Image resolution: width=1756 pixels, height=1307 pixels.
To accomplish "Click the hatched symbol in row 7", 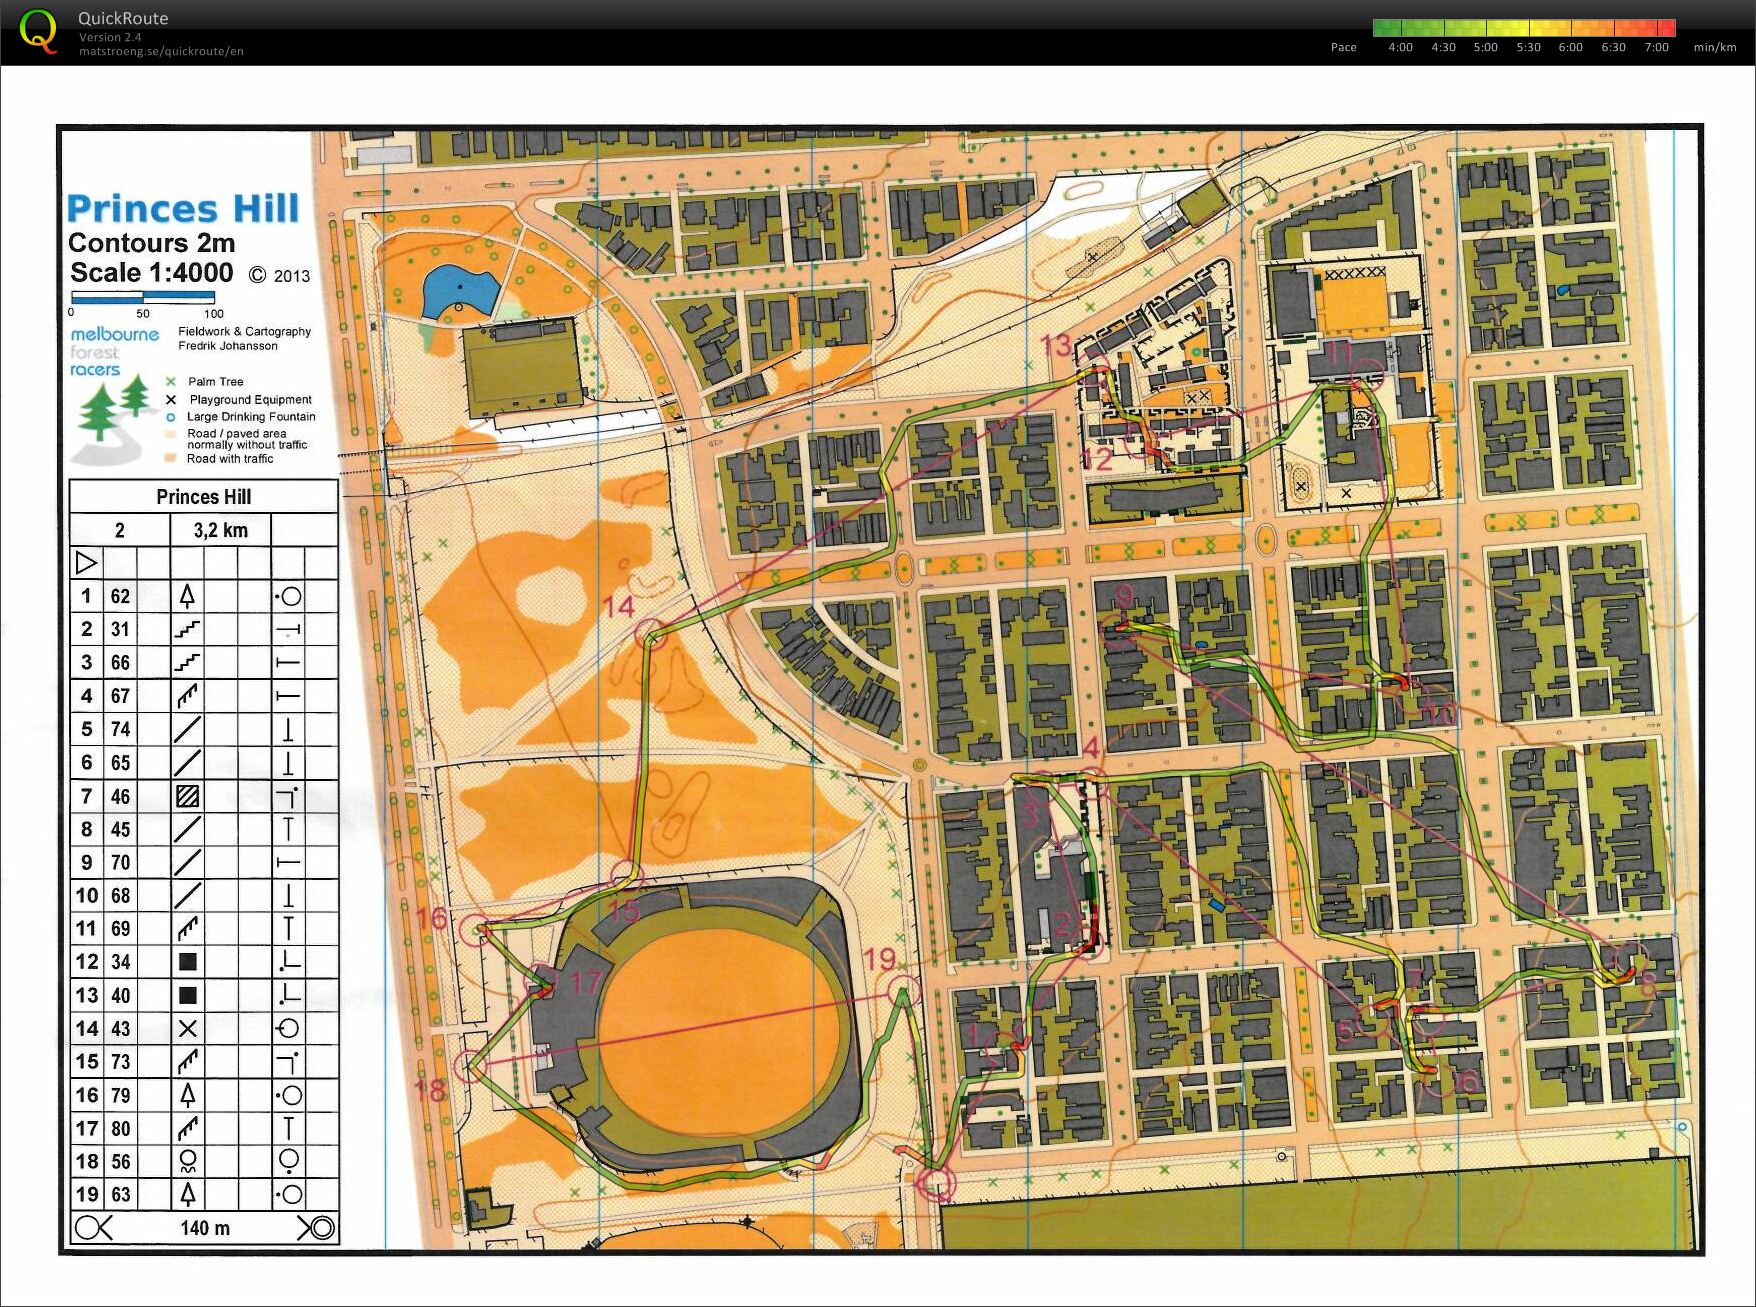I will (187, 796).
